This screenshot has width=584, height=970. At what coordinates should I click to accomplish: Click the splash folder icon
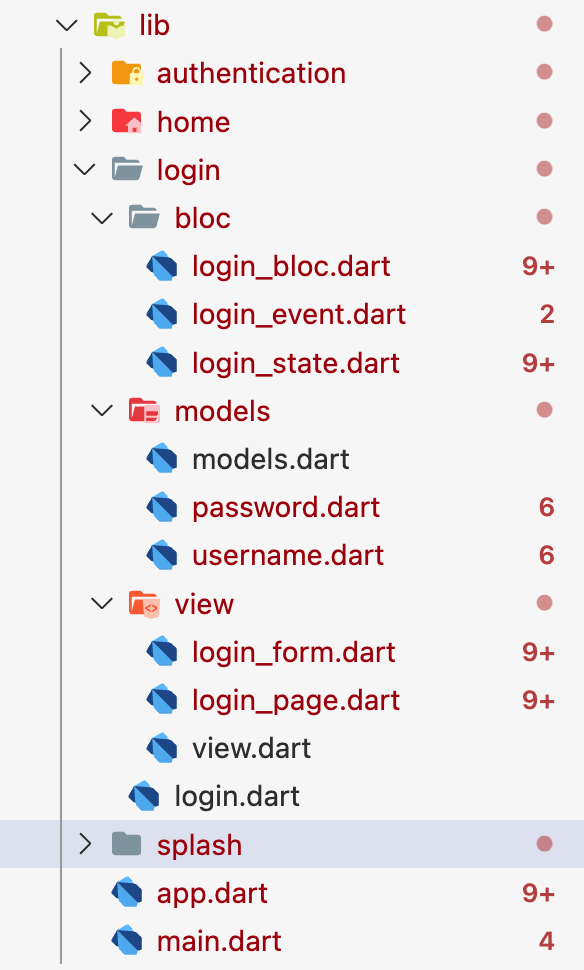click(127, 844)
